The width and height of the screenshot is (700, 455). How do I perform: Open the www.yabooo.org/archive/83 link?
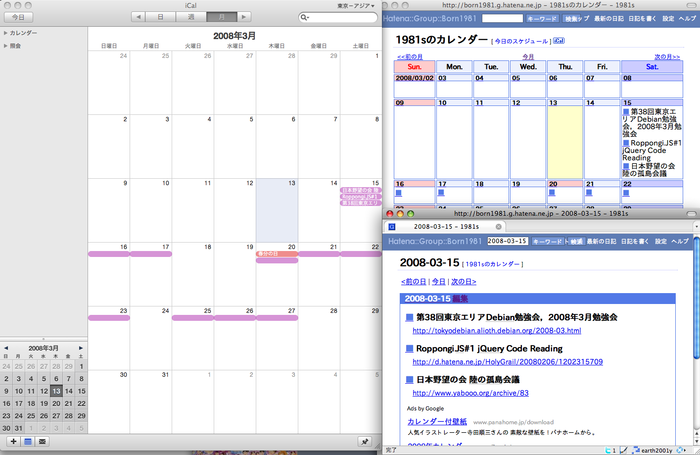[471, 393]
